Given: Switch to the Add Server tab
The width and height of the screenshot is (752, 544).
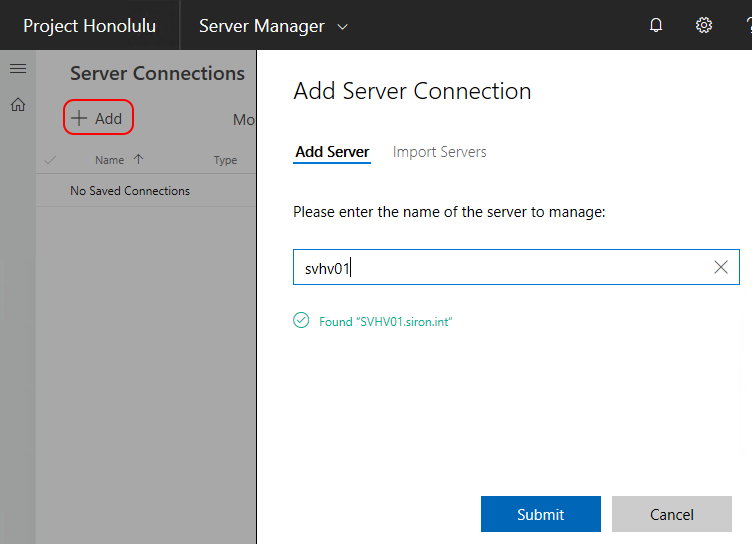Looking at the screenshot, I should coord(332,152).
